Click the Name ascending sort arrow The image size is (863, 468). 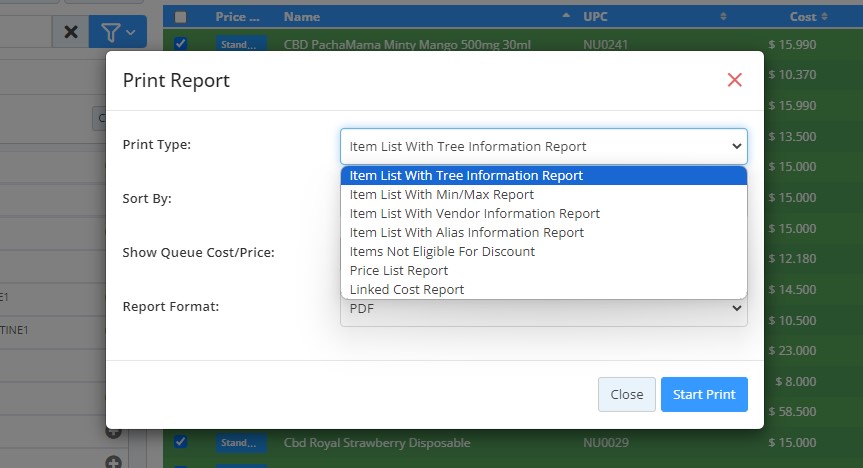[x=566, y=15]
